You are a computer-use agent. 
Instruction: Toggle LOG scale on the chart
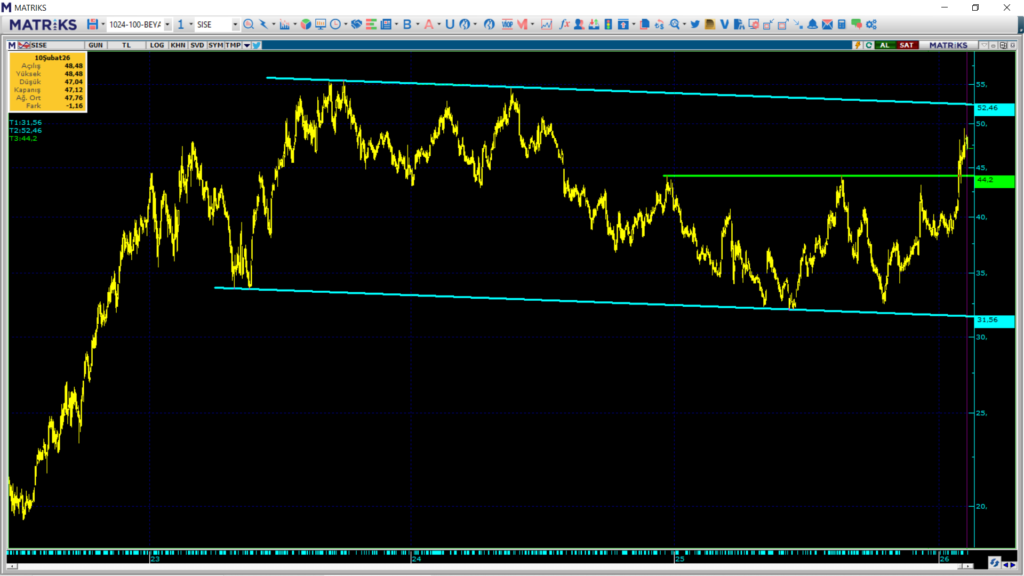tap(157, 45)
